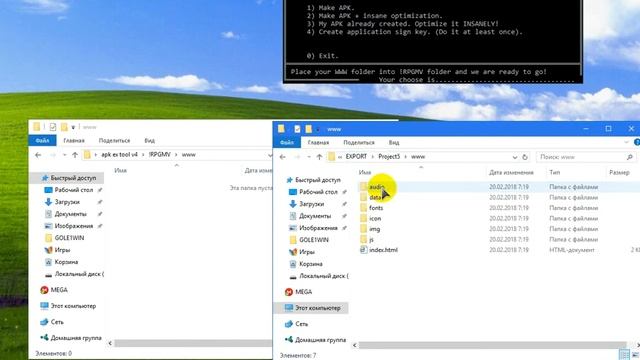Open Сеть in the right sidebar
The width and height of the screenshot is (640, 360).
[296, 324]
